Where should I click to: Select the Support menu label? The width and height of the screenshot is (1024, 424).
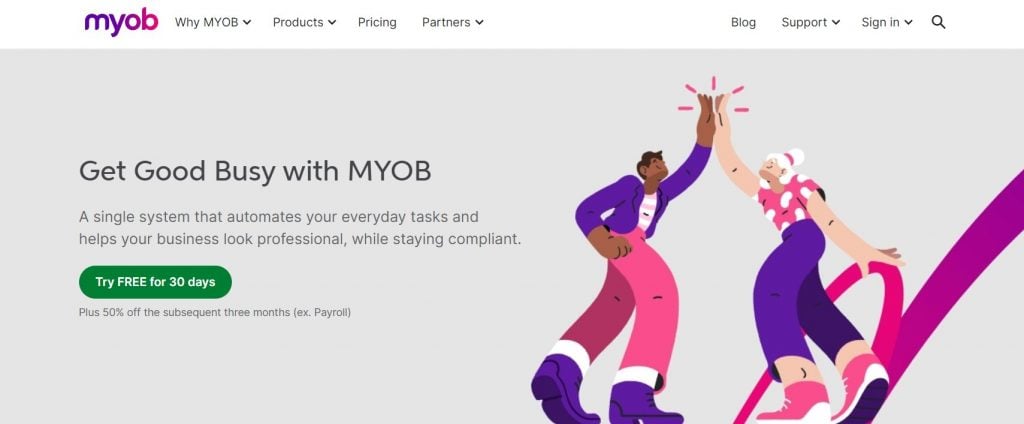(x=804, y=22)
